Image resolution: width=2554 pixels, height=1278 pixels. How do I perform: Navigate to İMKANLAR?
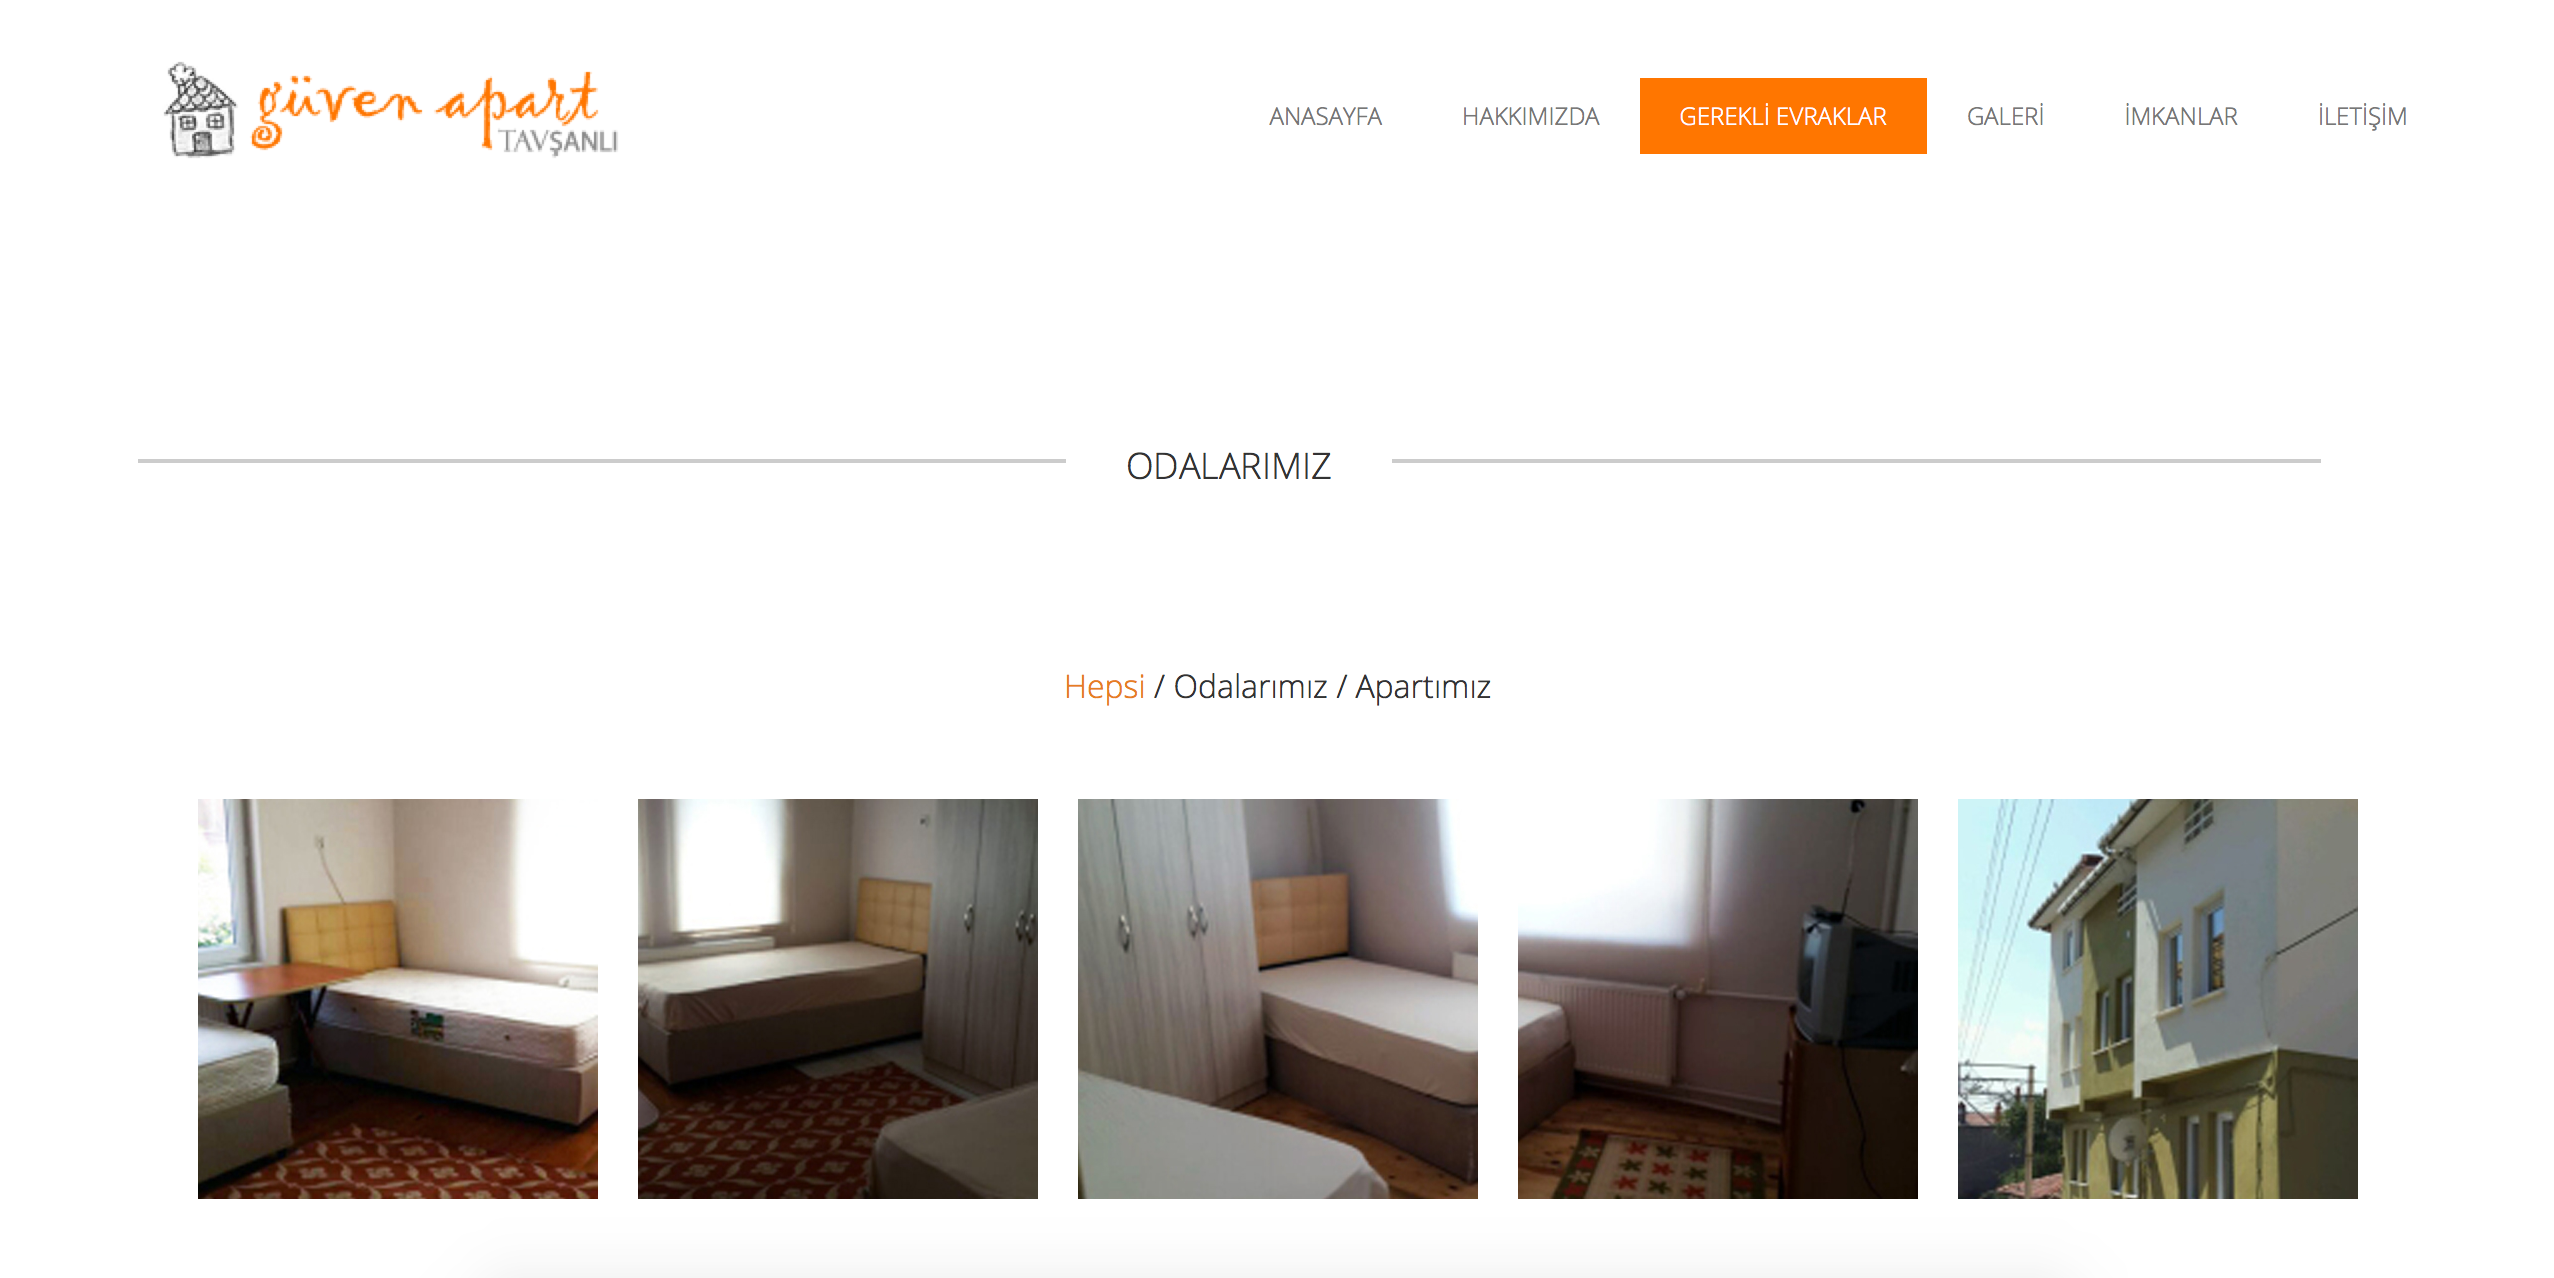point(2180,116)
